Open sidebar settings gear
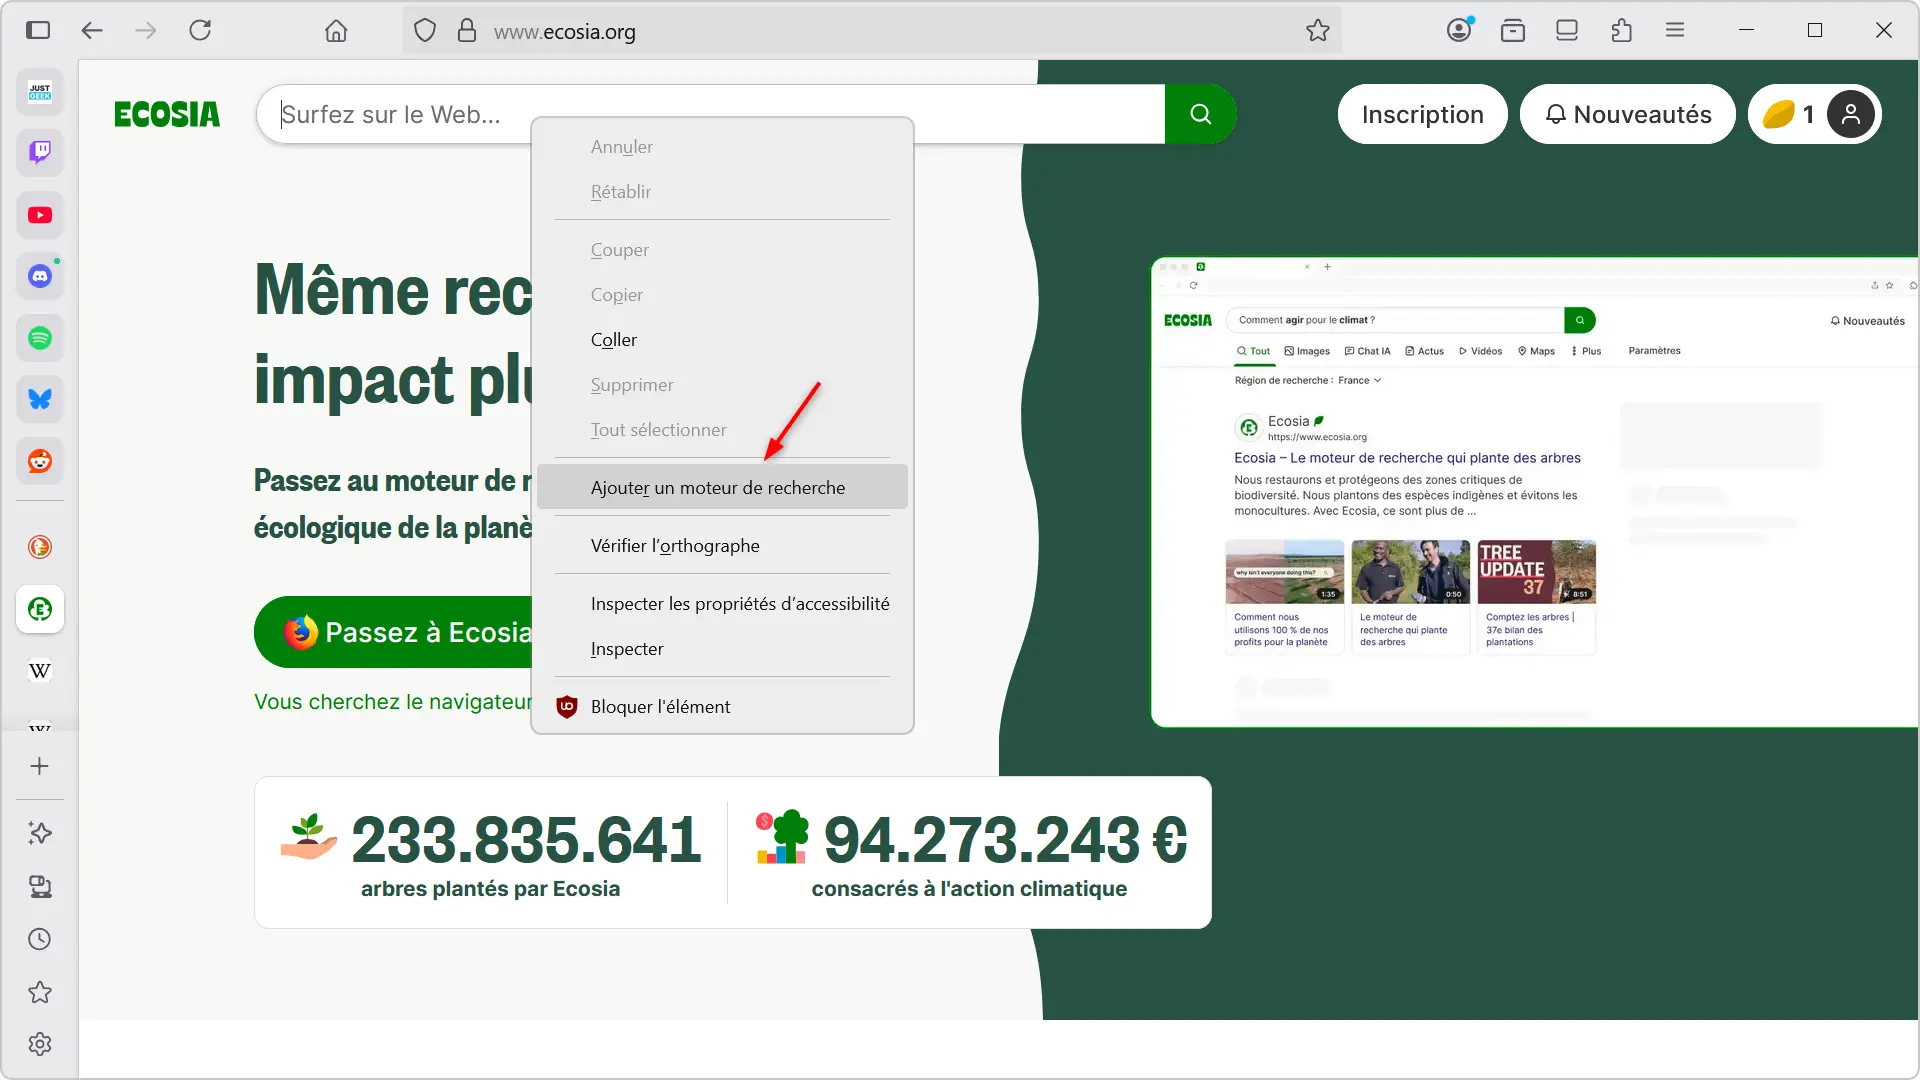Viewport: 1920px width, 1080px height. 40,1044
